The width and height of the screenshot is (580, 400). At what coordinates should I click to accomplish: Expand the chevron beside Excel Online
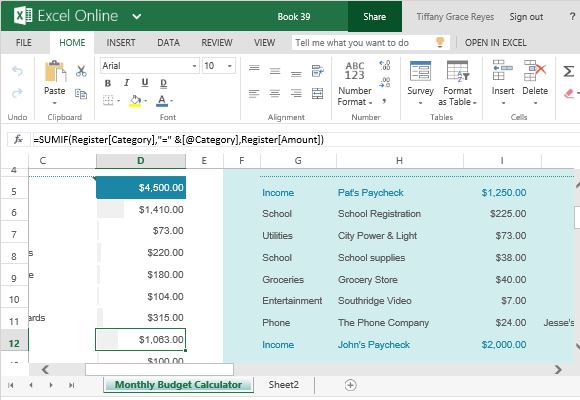[137, 16]
